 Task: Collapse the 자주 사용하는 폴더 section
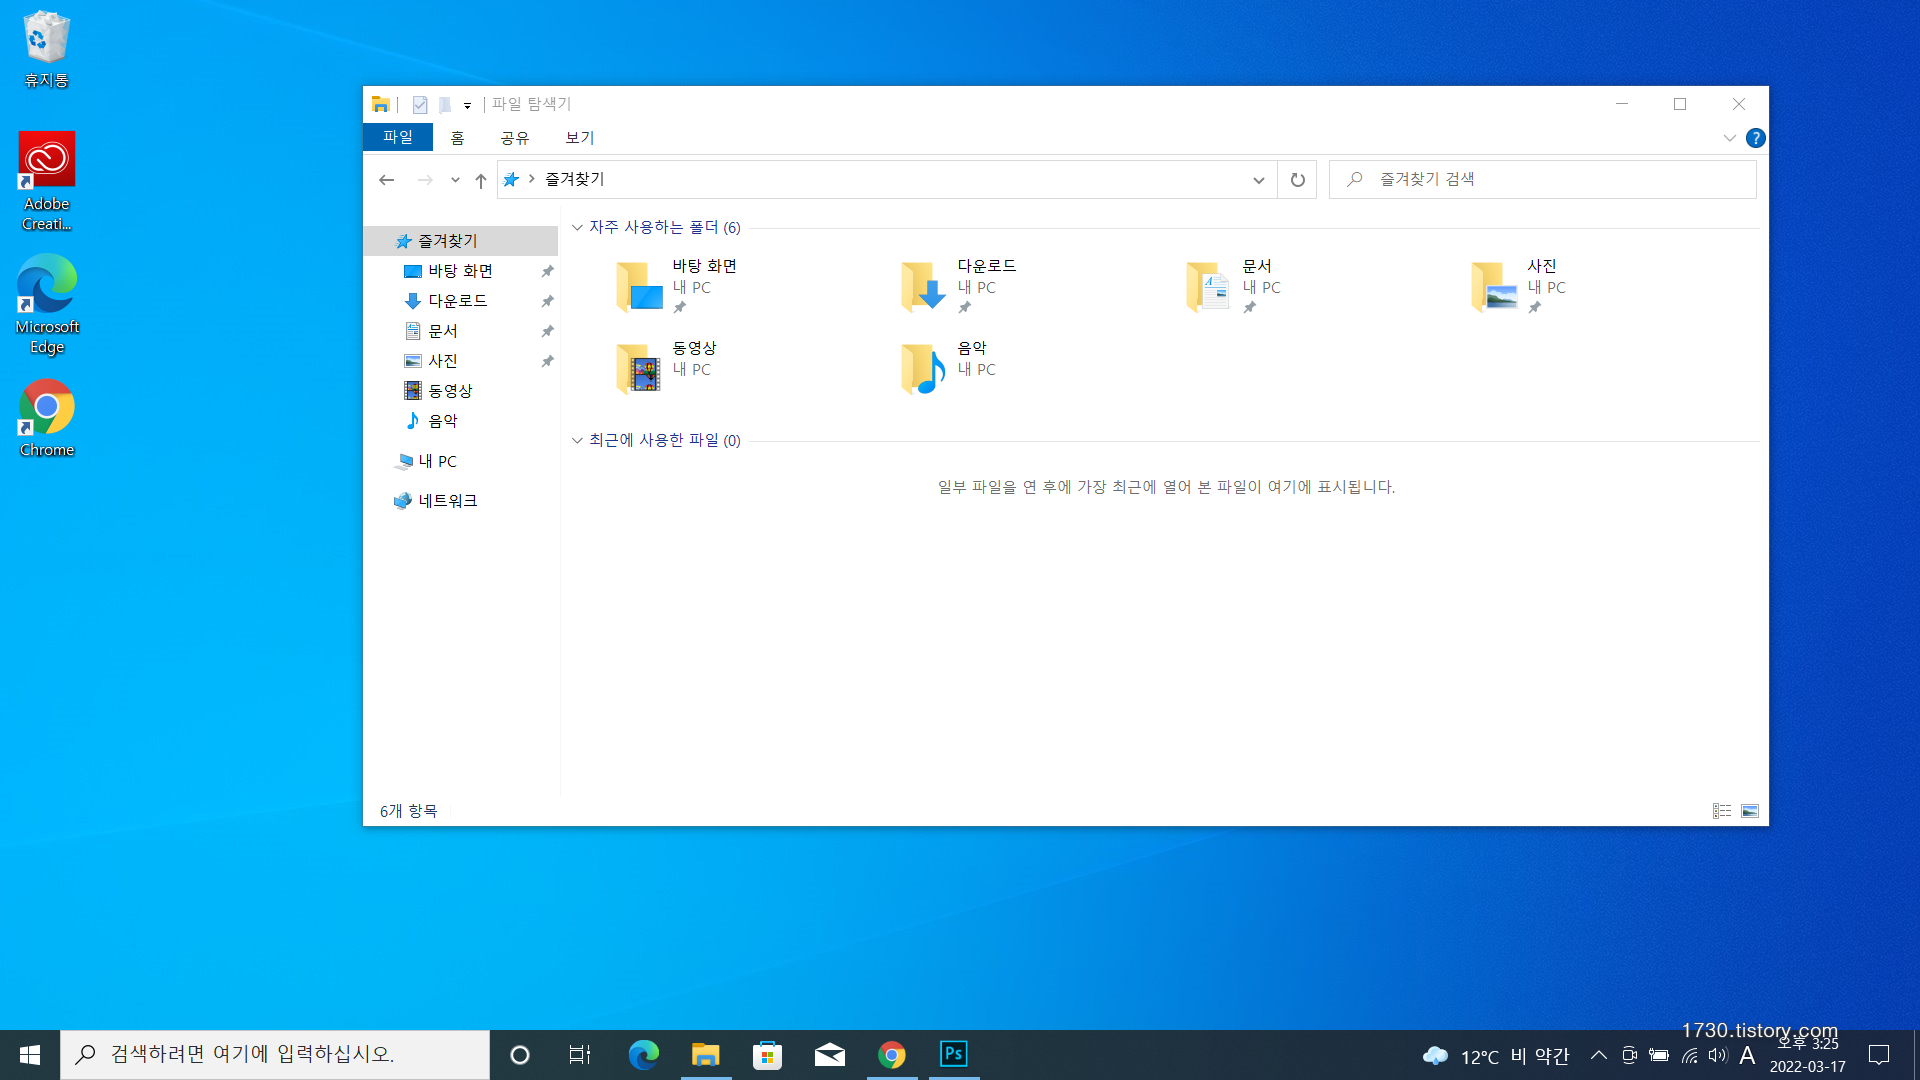tap(577, 228)
